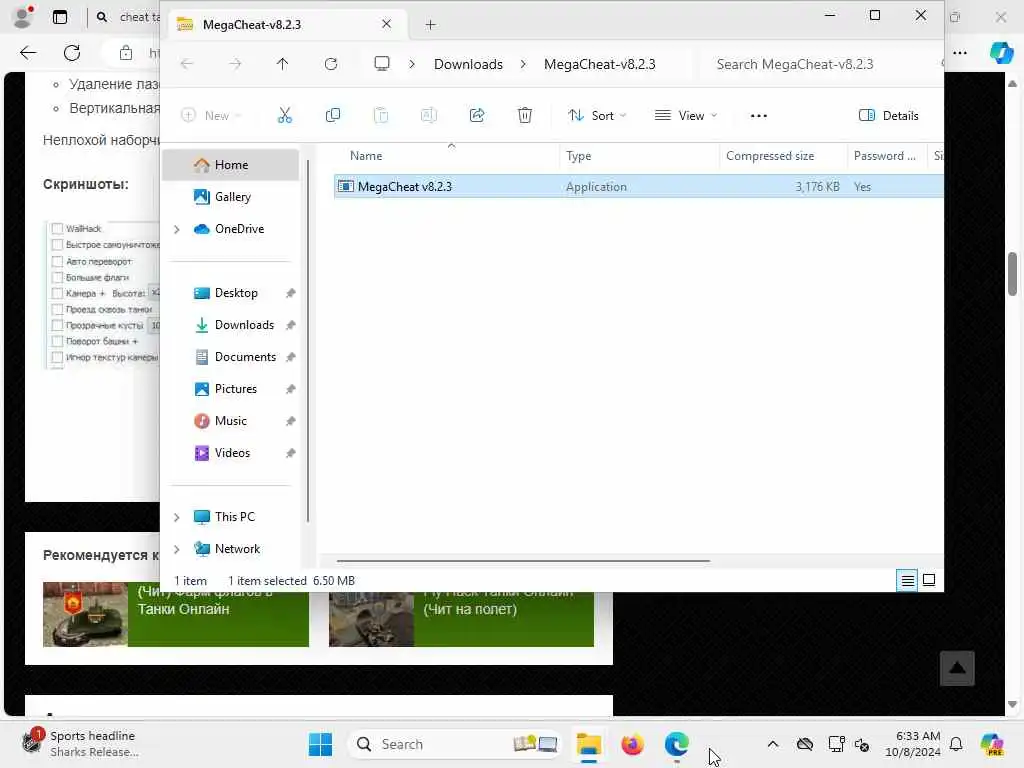Screen dimensions: 1024x768
Task: Open the View dropdown
Action: click(x=686, y=116)
